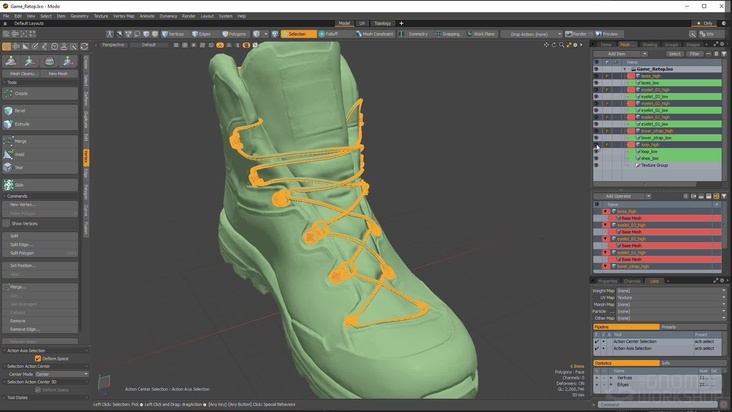Toggle visibility of shoe_low
Viewport: 732px width, 412px height.
click(x=596, y=158)
